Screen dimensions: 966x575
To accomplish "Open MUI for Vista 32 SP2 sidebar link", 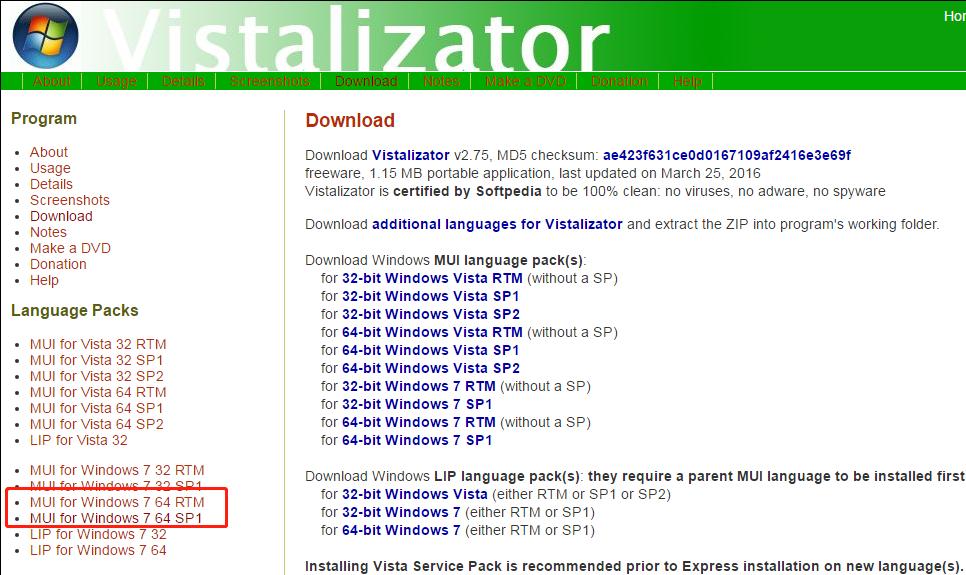I will click(97, 377).
